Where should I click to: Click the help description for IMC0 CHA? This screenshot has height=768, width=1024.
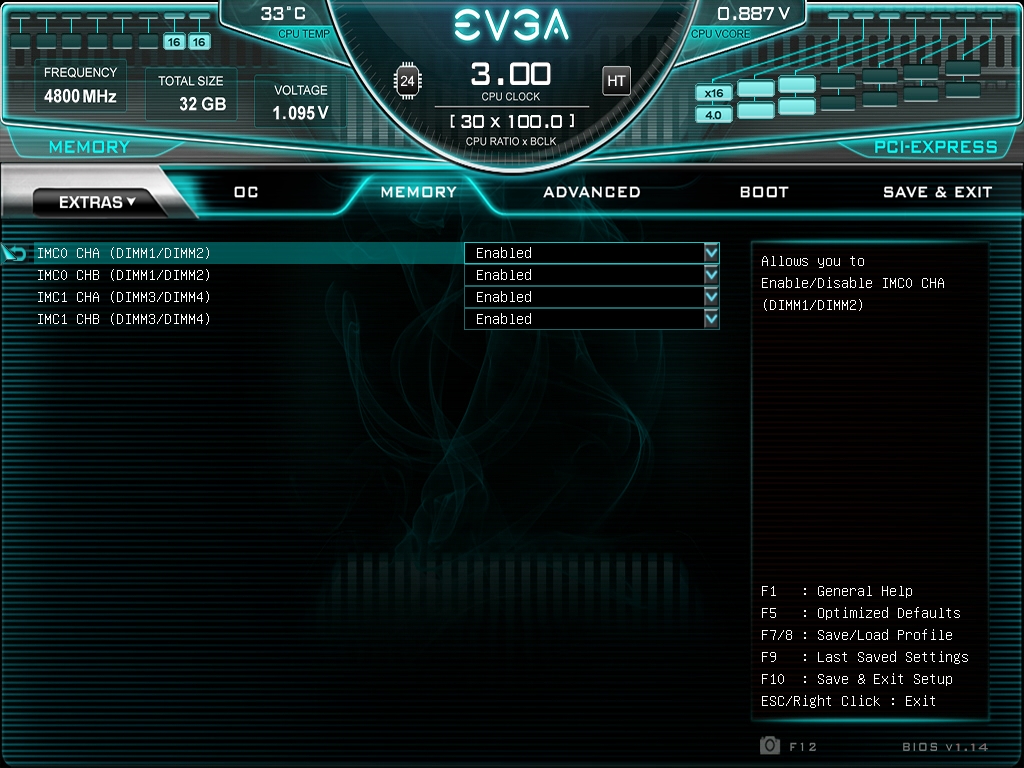(853, 283)
